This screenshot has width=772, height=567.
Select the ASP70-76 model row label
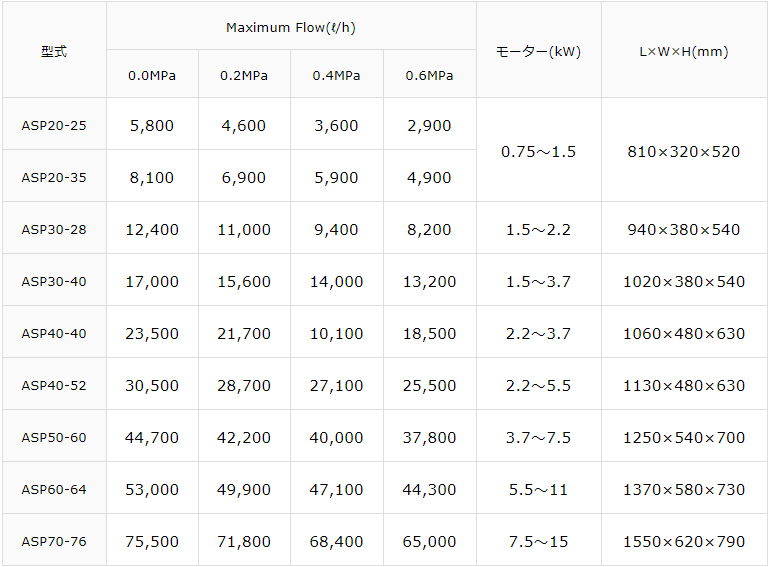(x=54, y=542)
